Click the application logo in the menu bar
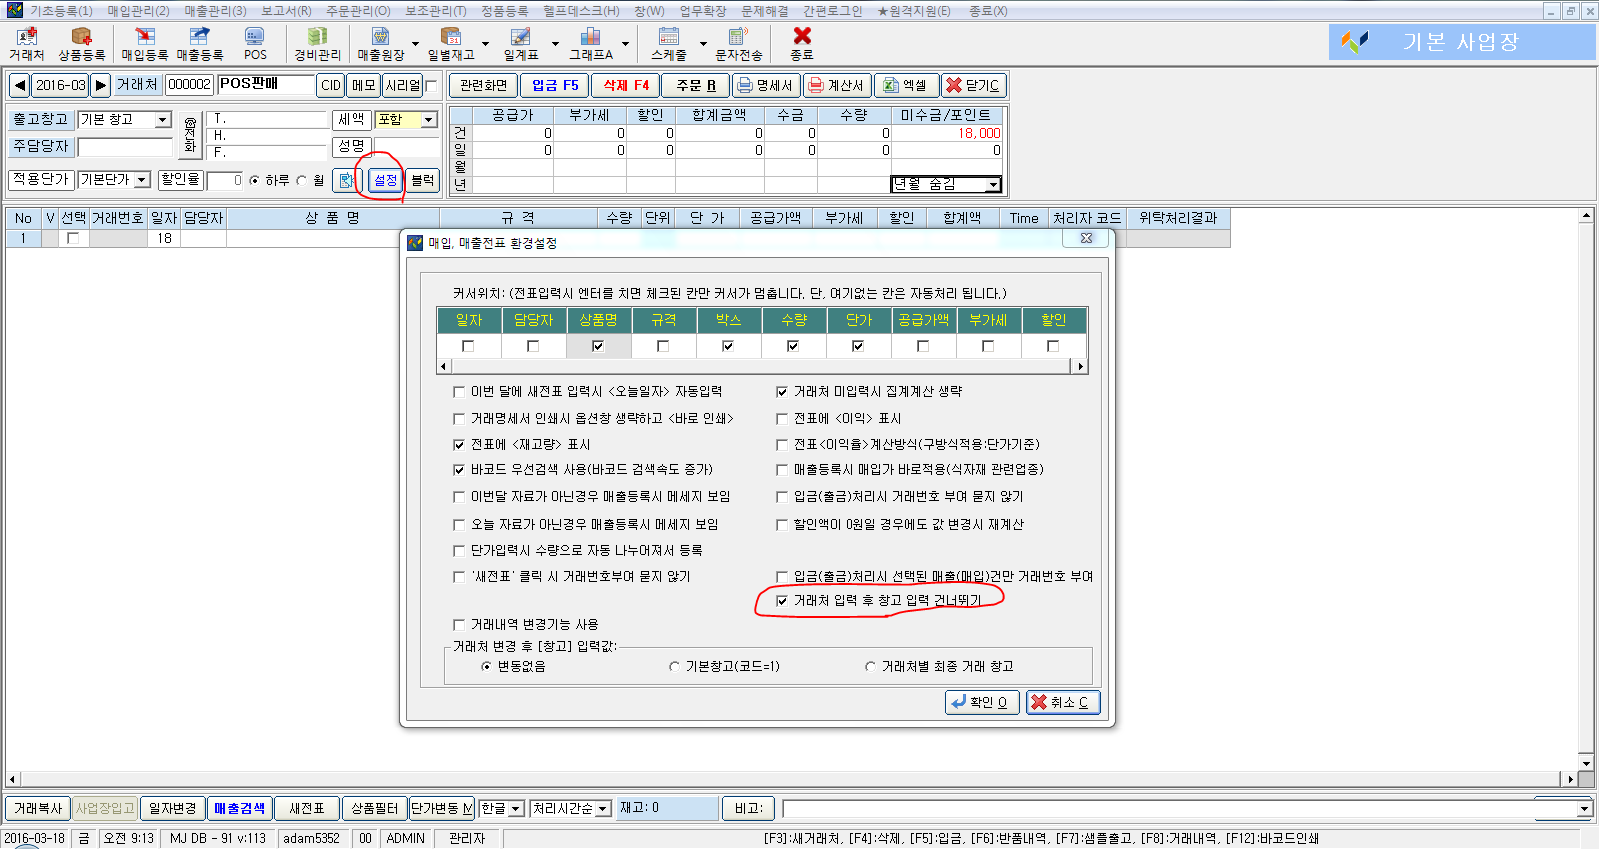This screenshot has width=1599, height=849. coord(14,10)
